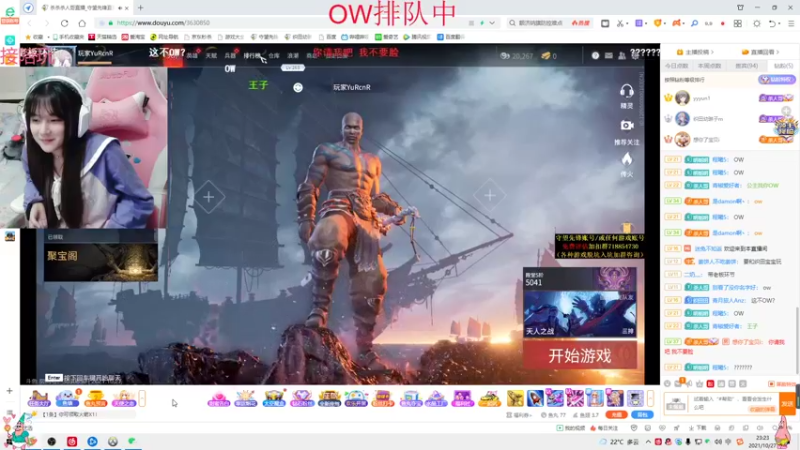800x450 pixels.
Task: Open the 本周贡献 ranking tab
Action: [710, 66]
